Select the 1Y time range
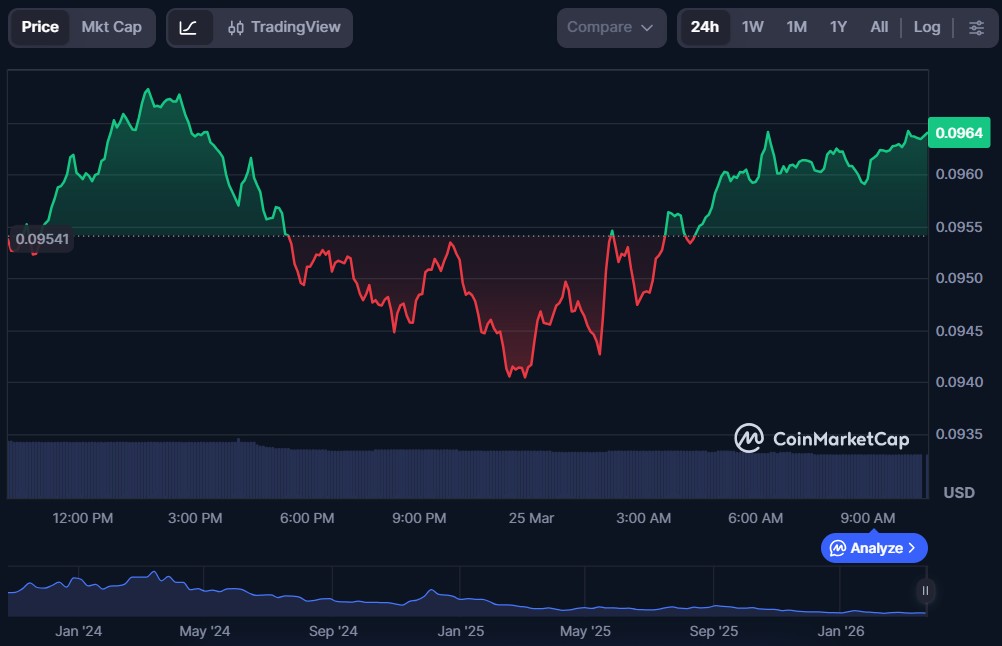Image resolution: width=1002 pixels, height=646 pixels. pyautogui.click(x=838, y=27)
